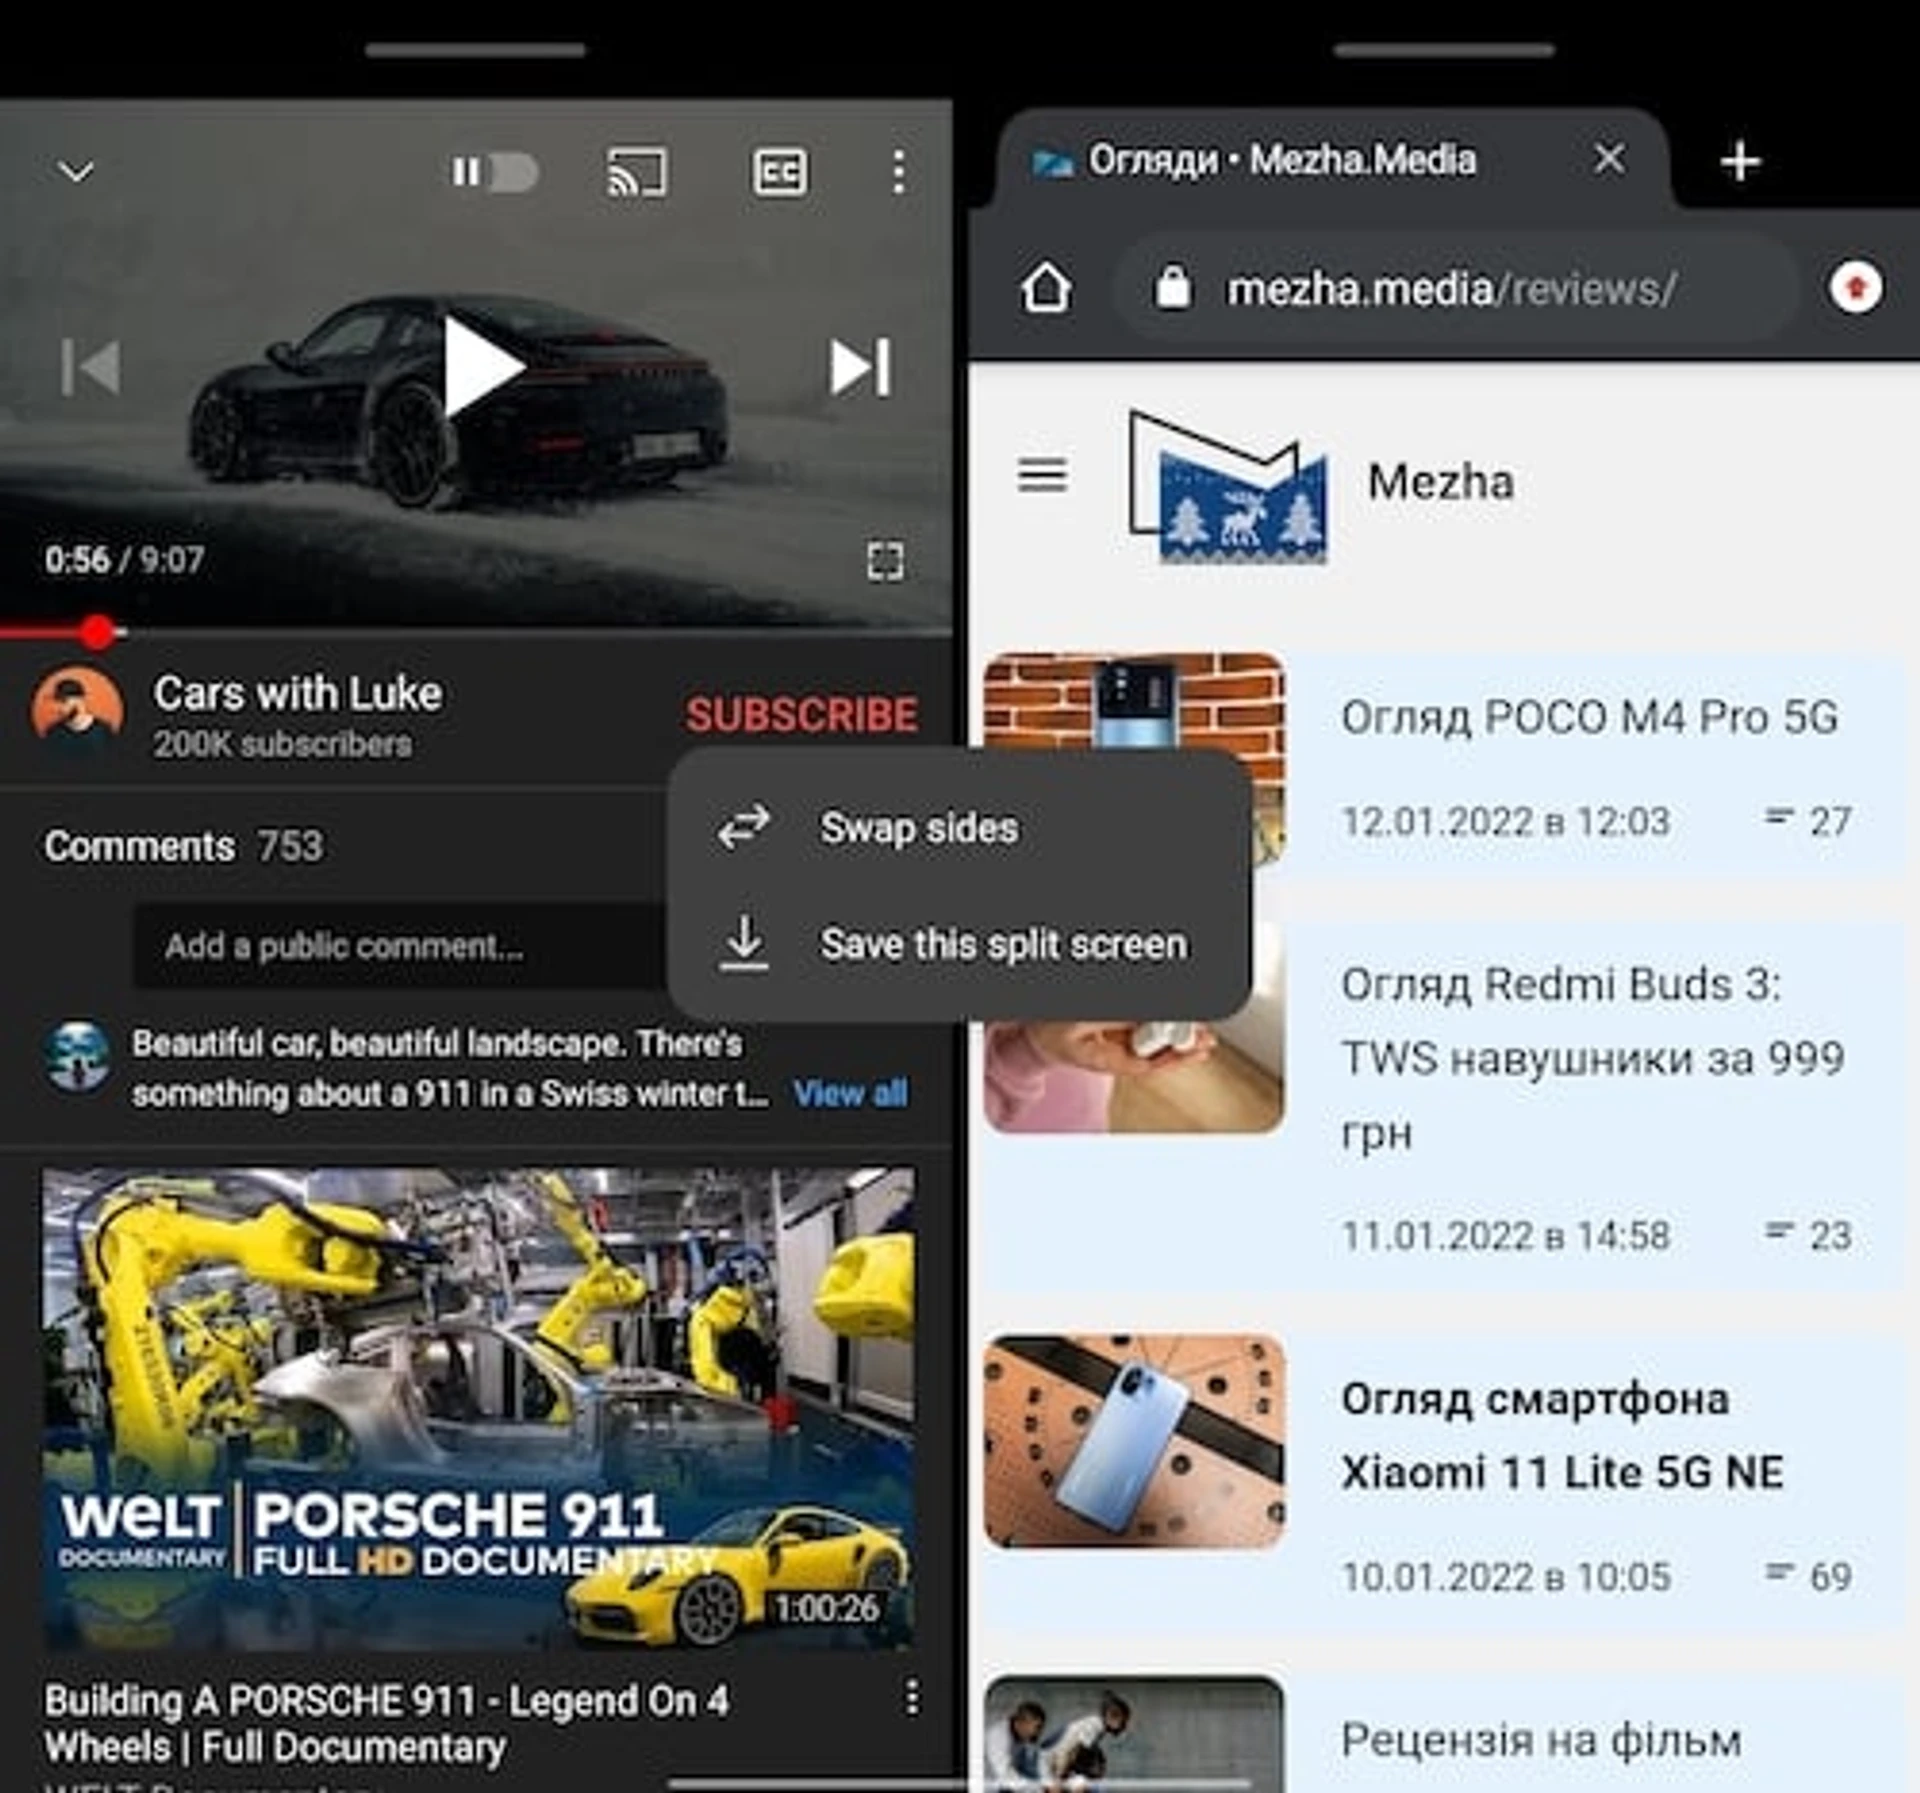
Task: Enter fullscreen mode in the video player
Action: [885, 561]
